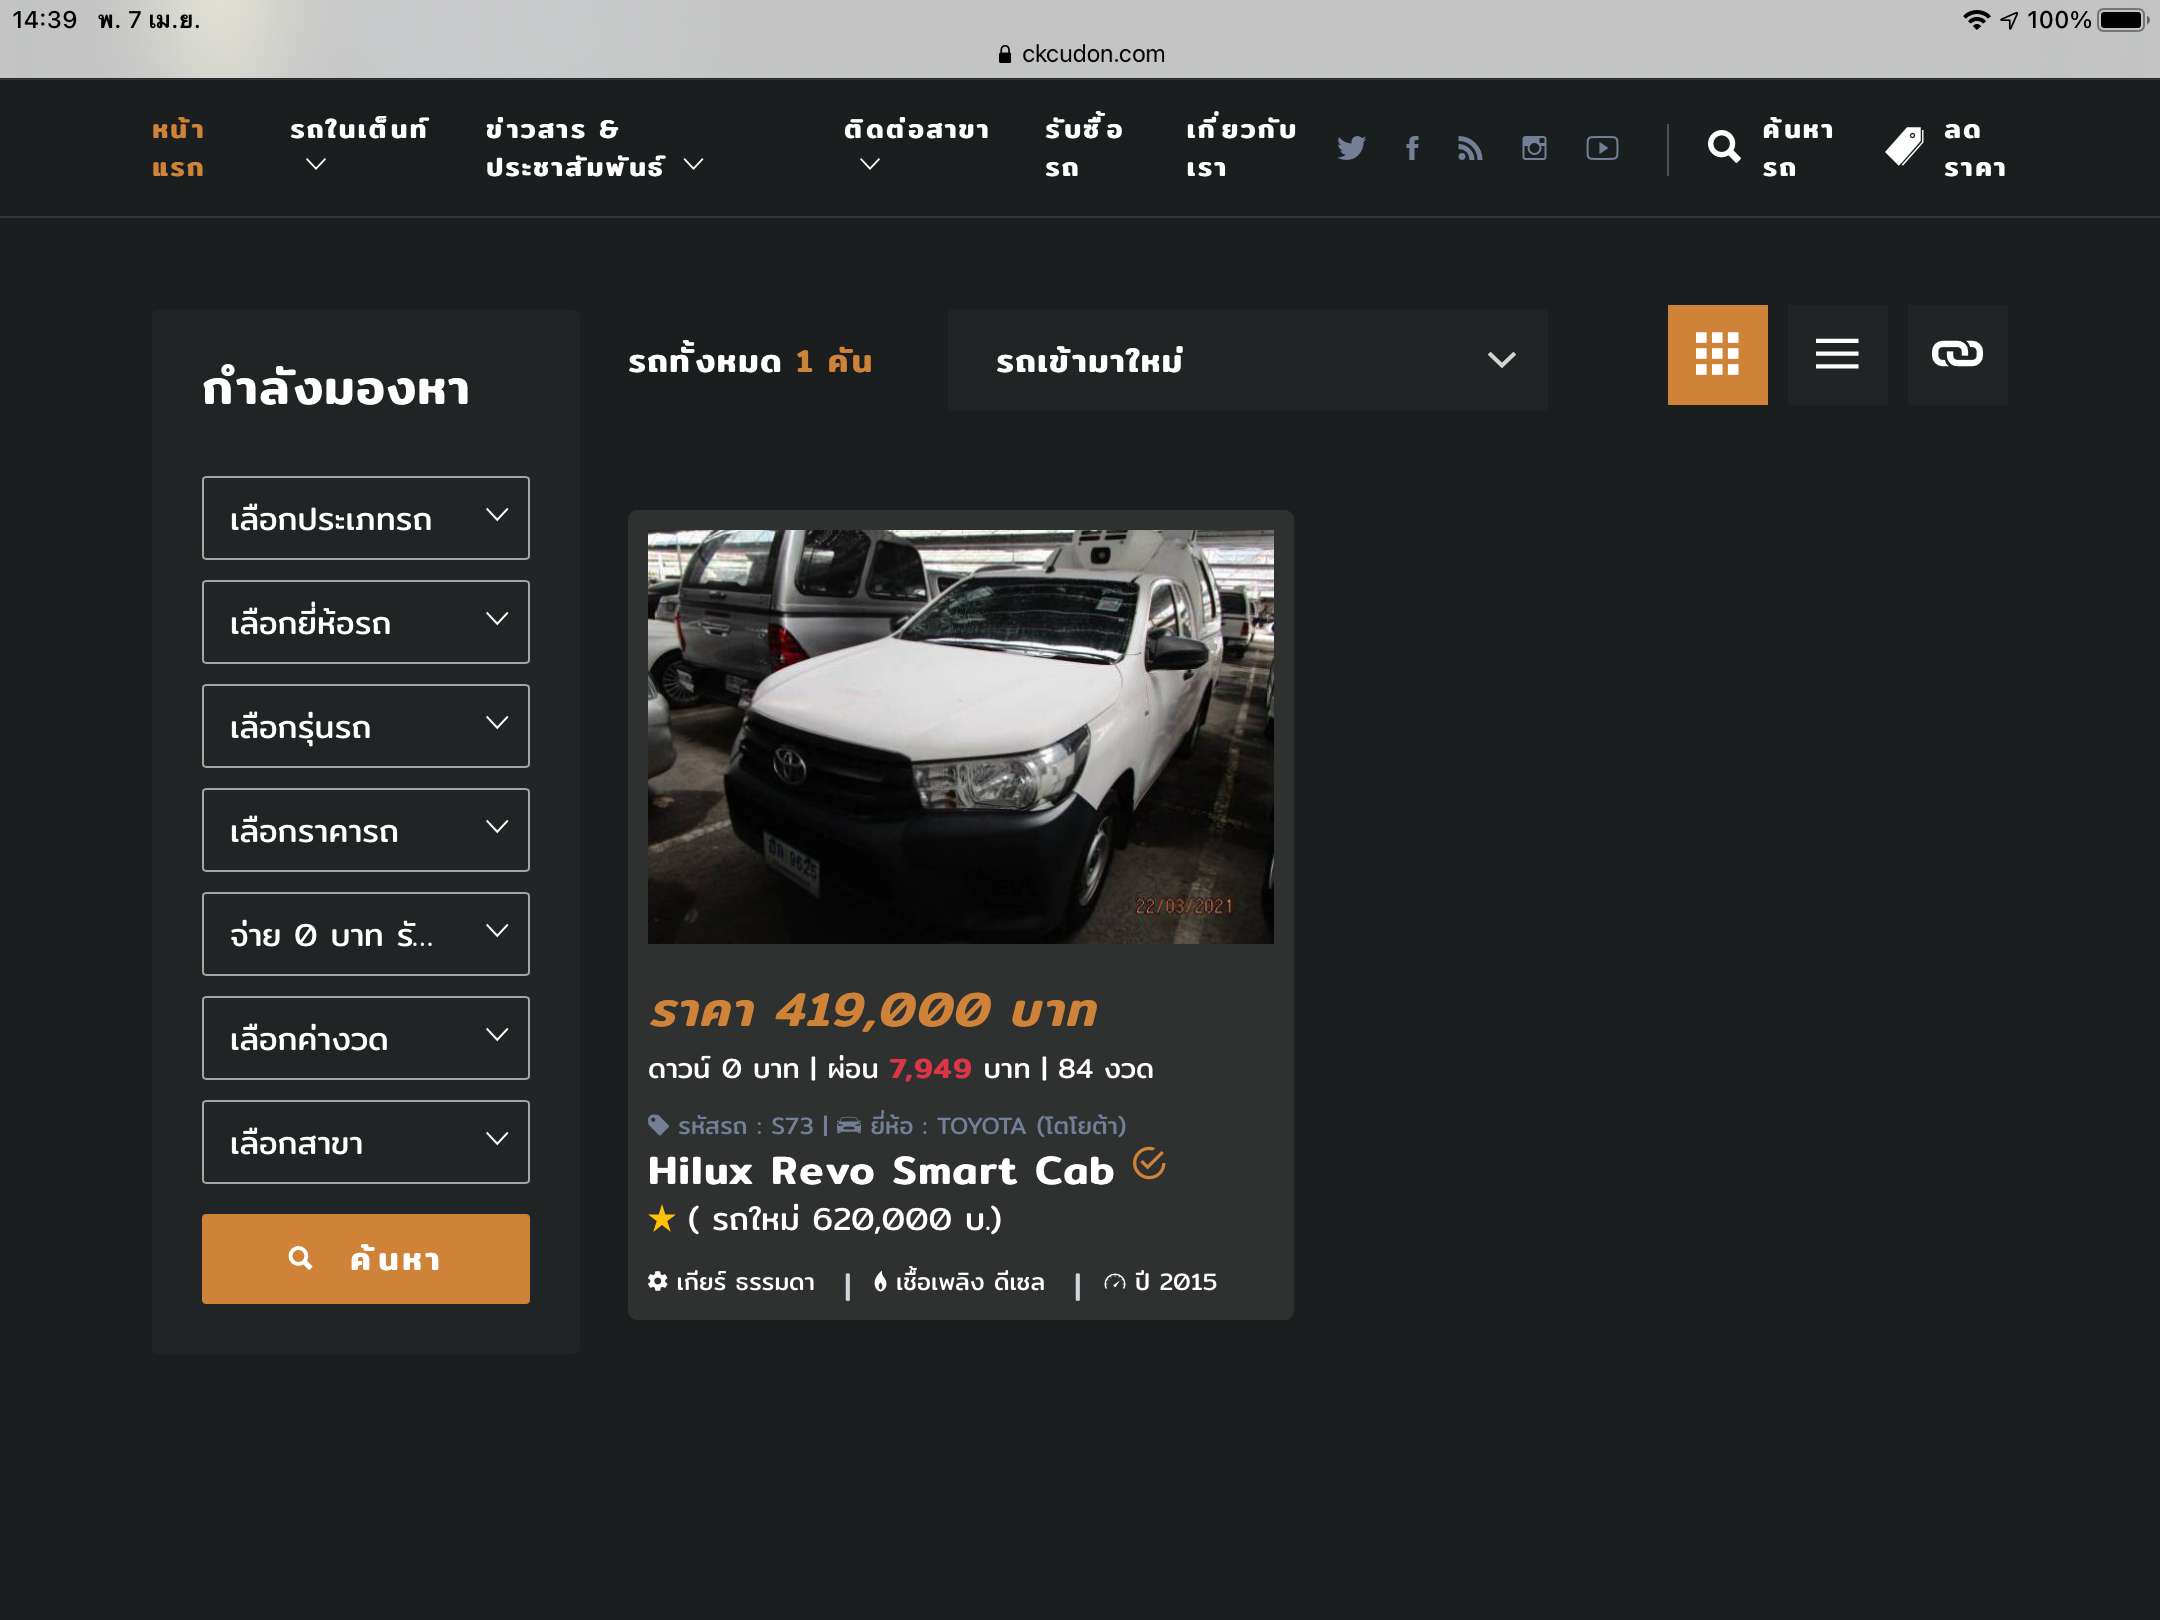
Task: Open the Instagram social icon
Action: (1534, 148)
